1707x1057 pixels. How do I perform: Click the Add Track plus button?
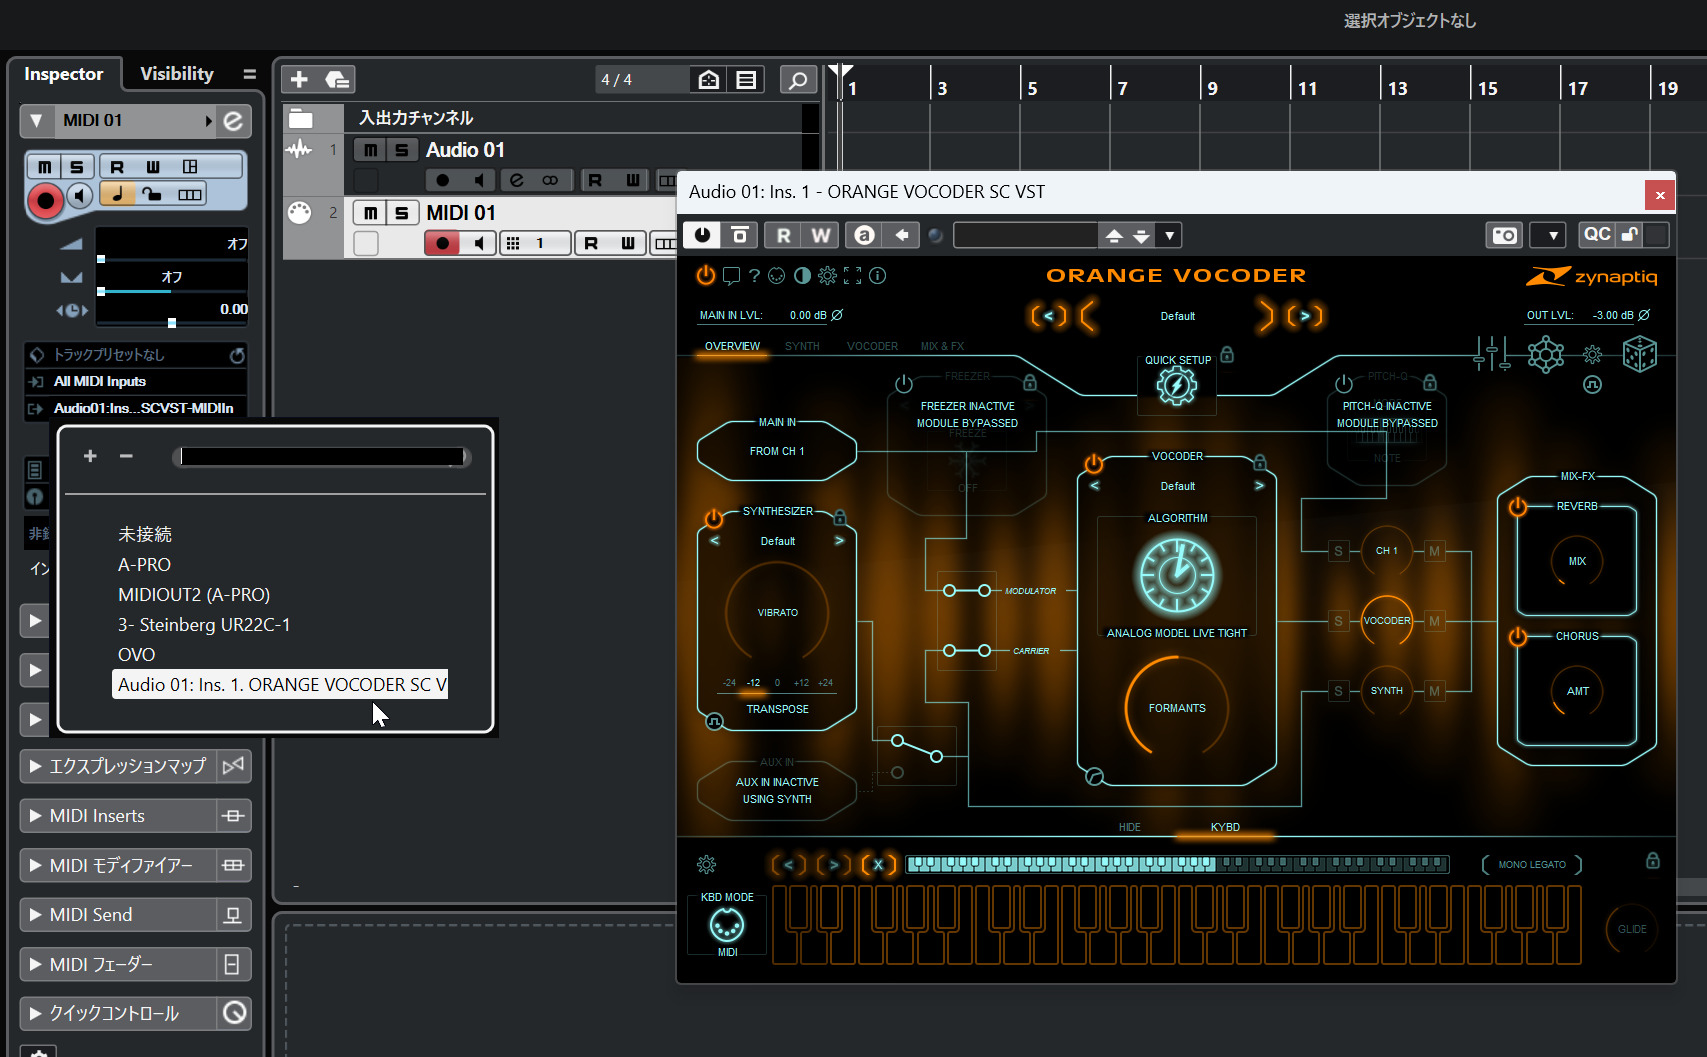pos(299,79)
